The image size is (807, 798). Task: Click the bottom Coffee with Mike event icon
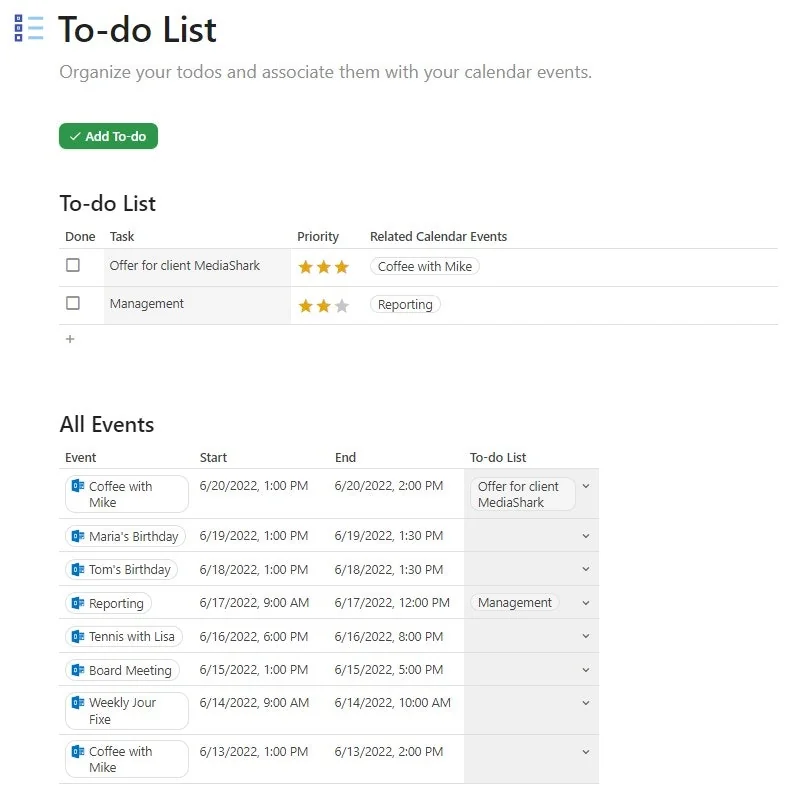(80, 752)
